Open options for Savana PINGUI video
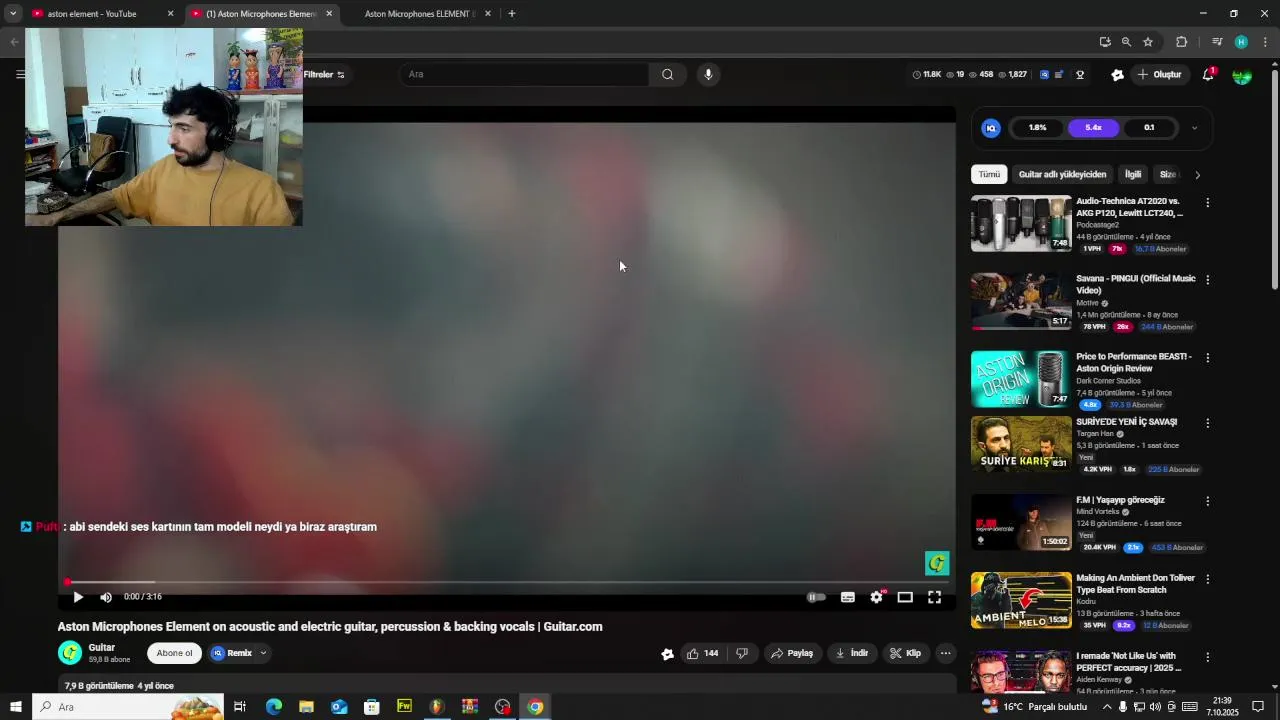This screenshot has height=720, width=1280. click(x=1207, y=281)
